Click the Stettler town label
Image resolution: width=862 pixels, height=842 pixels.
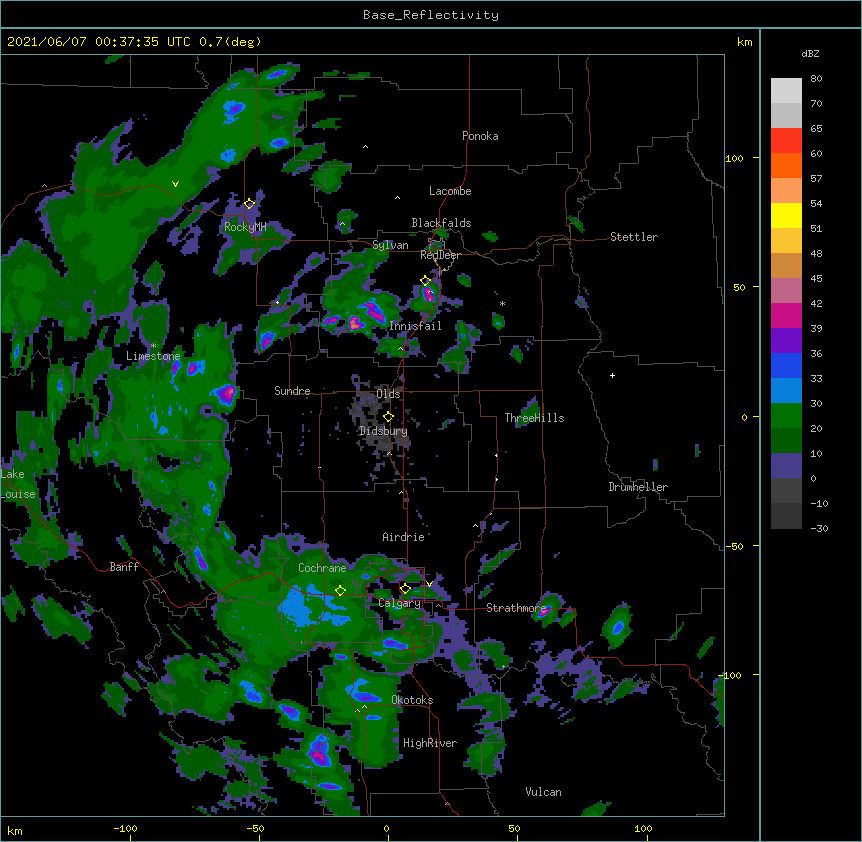tap(634, 237)
